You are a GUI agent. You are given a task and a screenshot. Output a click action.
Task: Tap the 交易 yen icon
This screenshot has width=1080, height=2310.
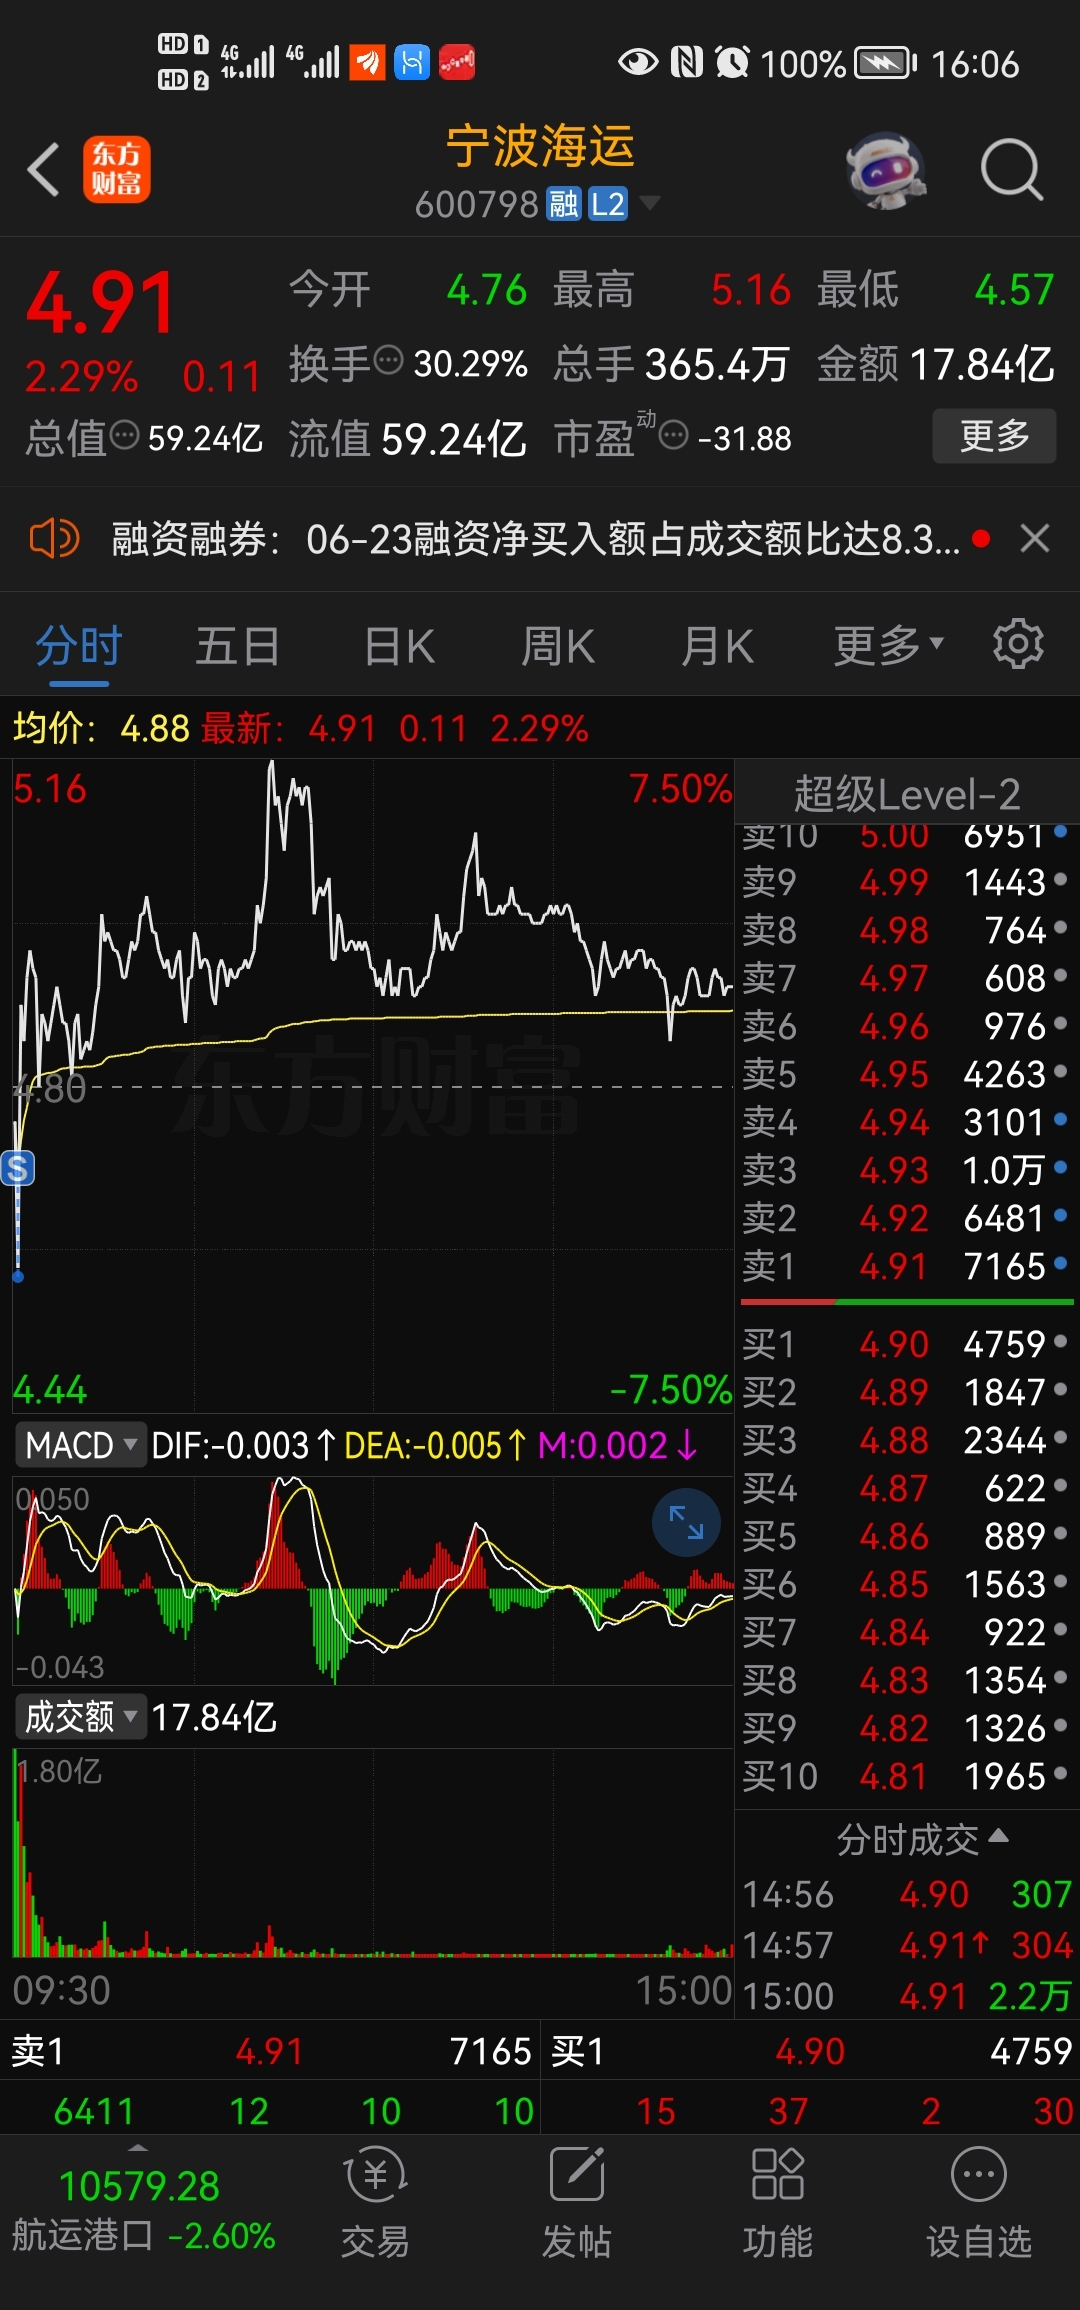click(x=375, y=2174)
